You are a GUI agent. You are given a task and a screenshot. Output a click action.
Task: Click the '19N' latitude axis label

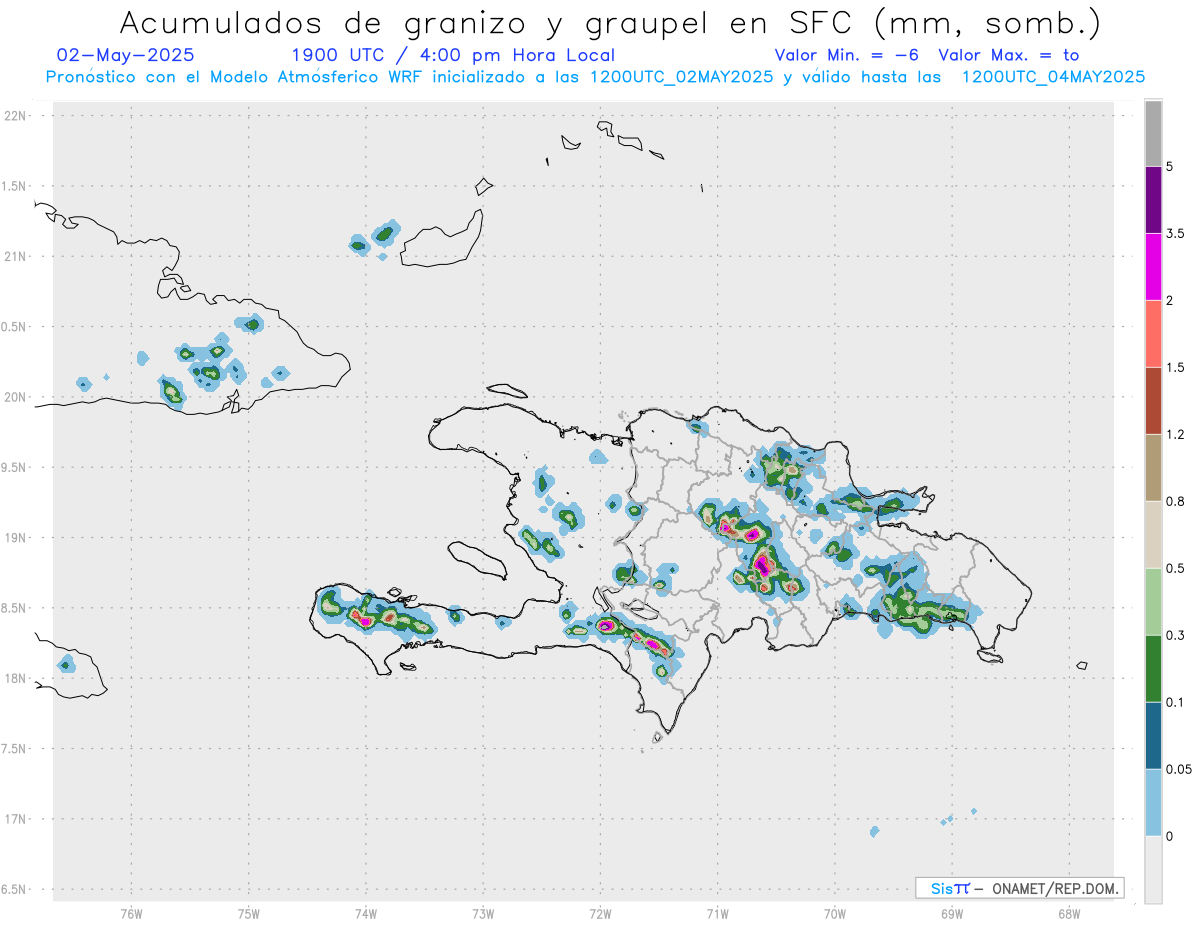[16, 538]
